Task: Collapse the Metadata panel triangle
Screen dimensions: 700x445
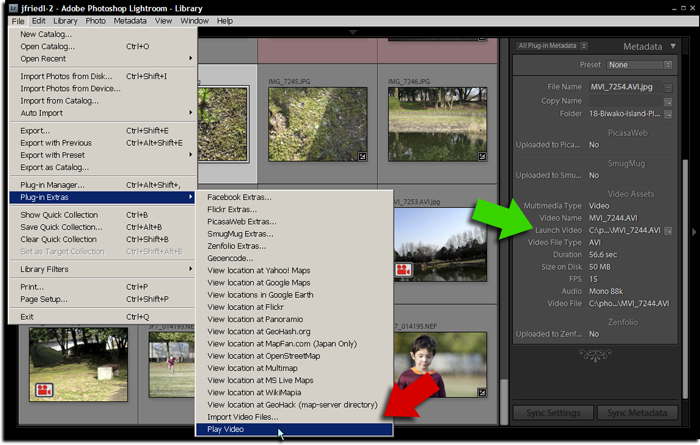Action: tap(673, 46)
